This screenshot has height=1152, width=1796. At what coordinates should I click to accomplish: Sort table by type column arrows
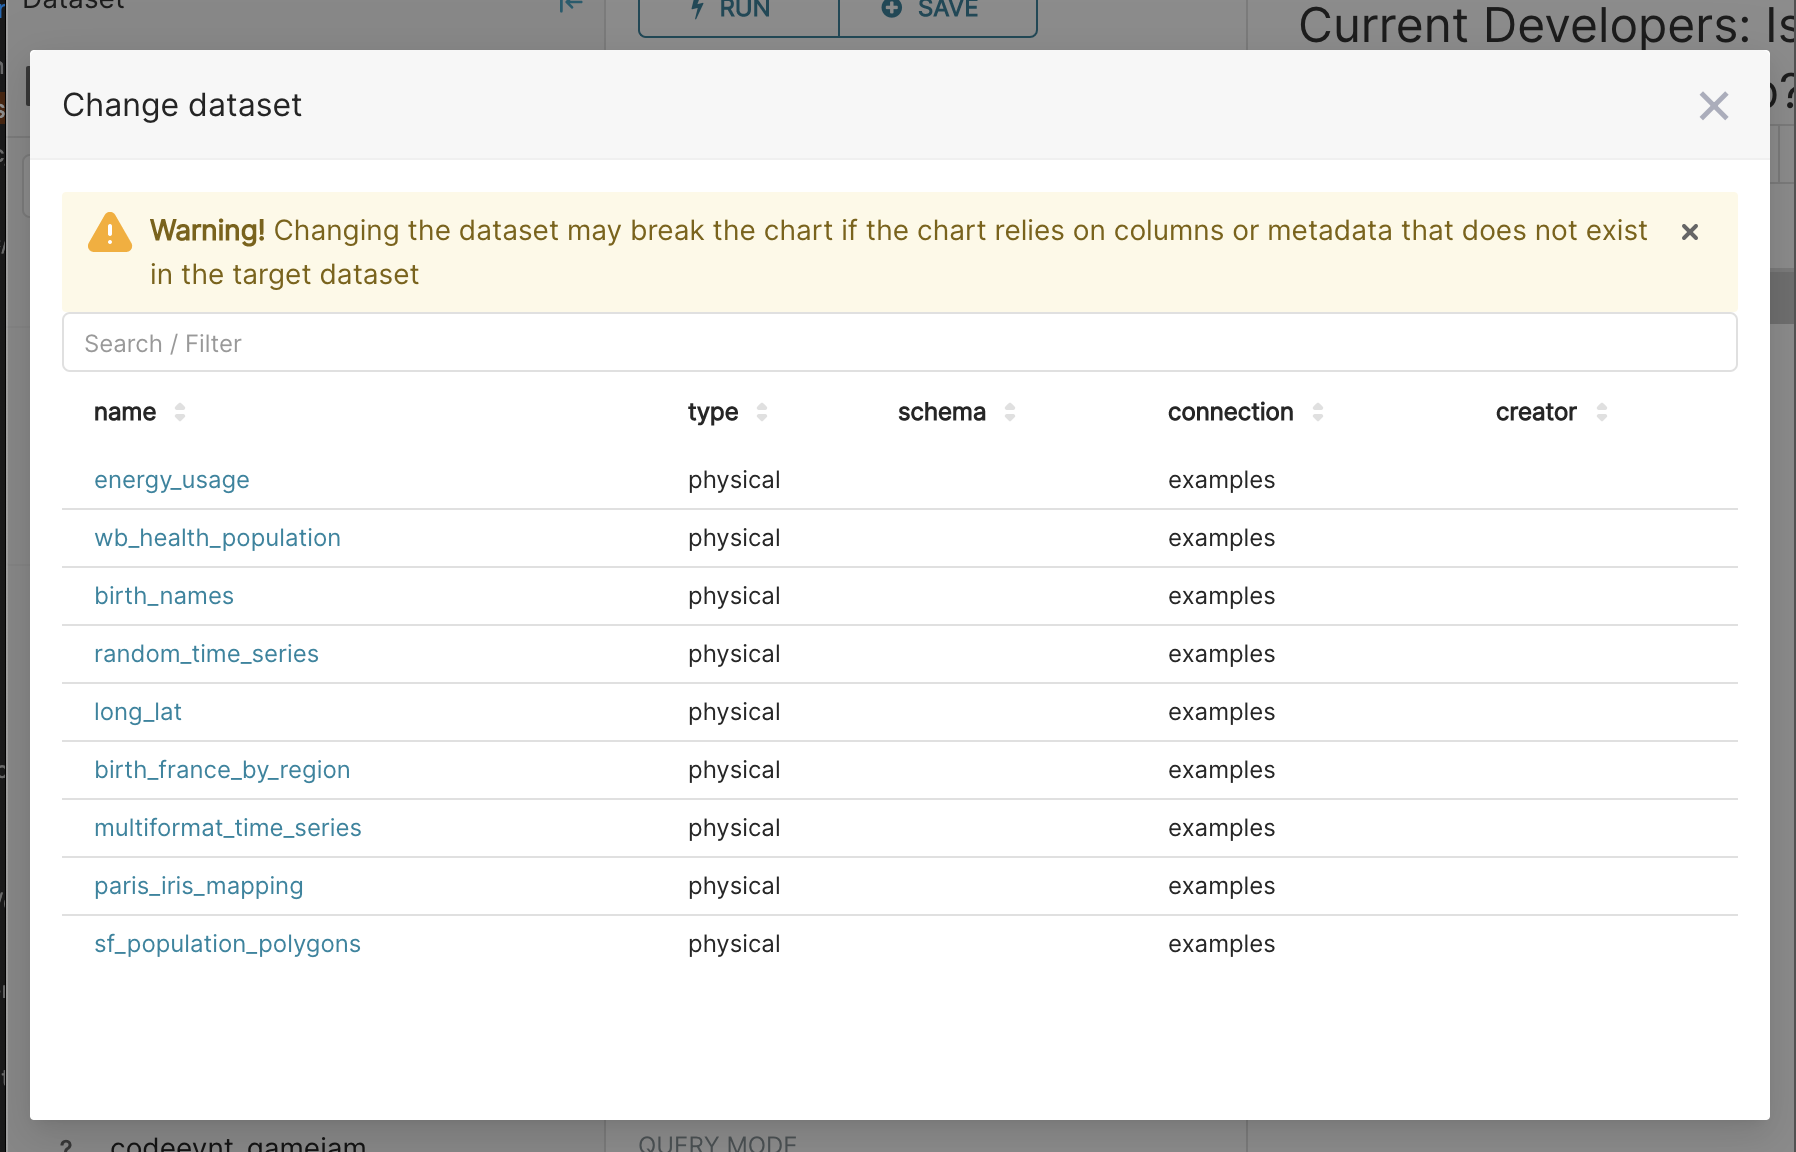(x=762, y=412)
